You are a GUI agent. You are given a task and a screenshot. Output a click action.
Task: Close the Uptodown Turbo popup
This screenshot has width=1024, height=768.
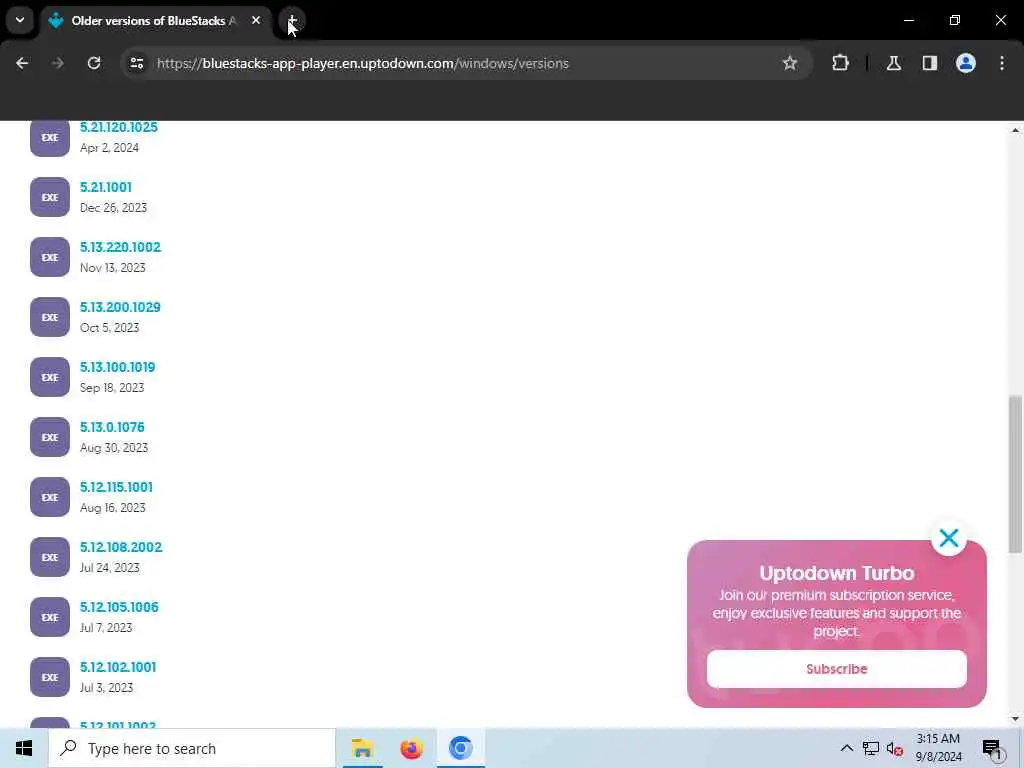[x=949, y=538]
